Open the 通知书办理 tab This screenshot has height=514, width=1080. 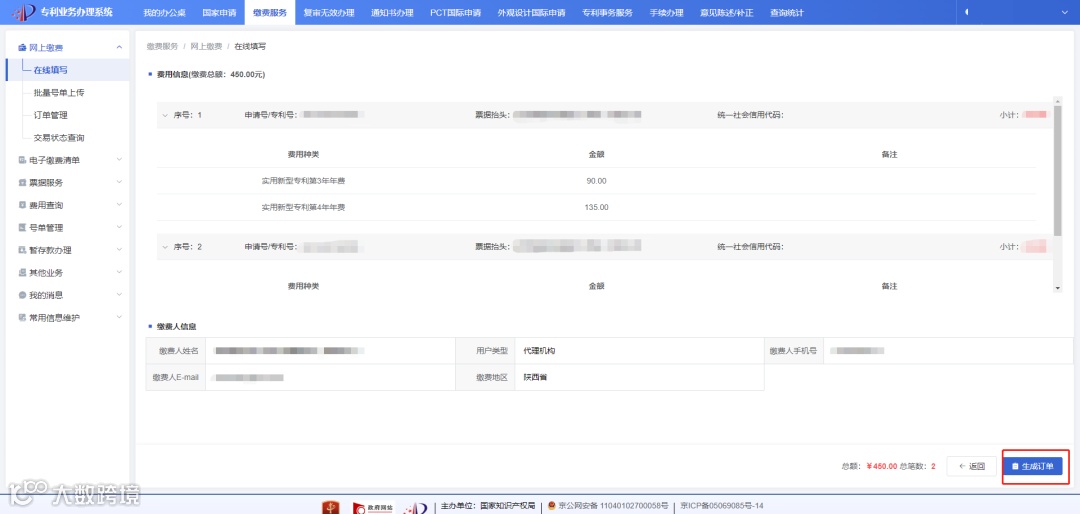click(392, 12)
